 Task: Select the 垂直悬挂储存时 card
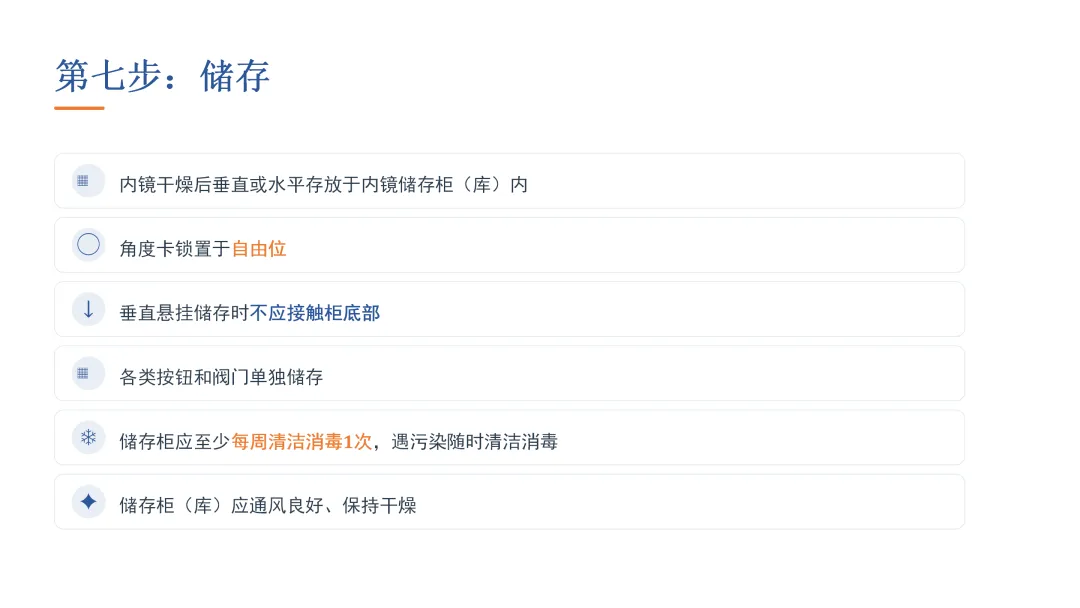click(510, 309)
